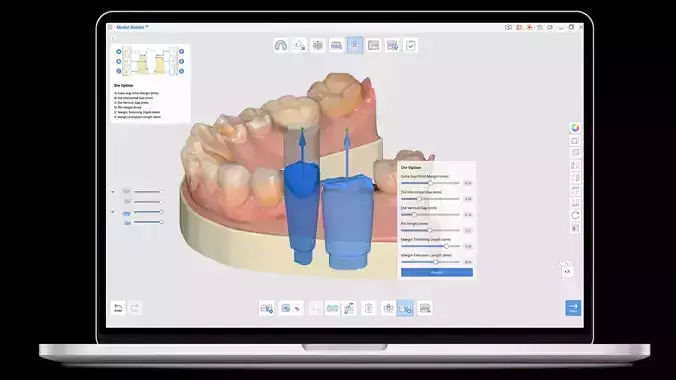Go to the fourth workflow step icon in the top toolbar
This screenshot has height=380, width=676.
336,45
